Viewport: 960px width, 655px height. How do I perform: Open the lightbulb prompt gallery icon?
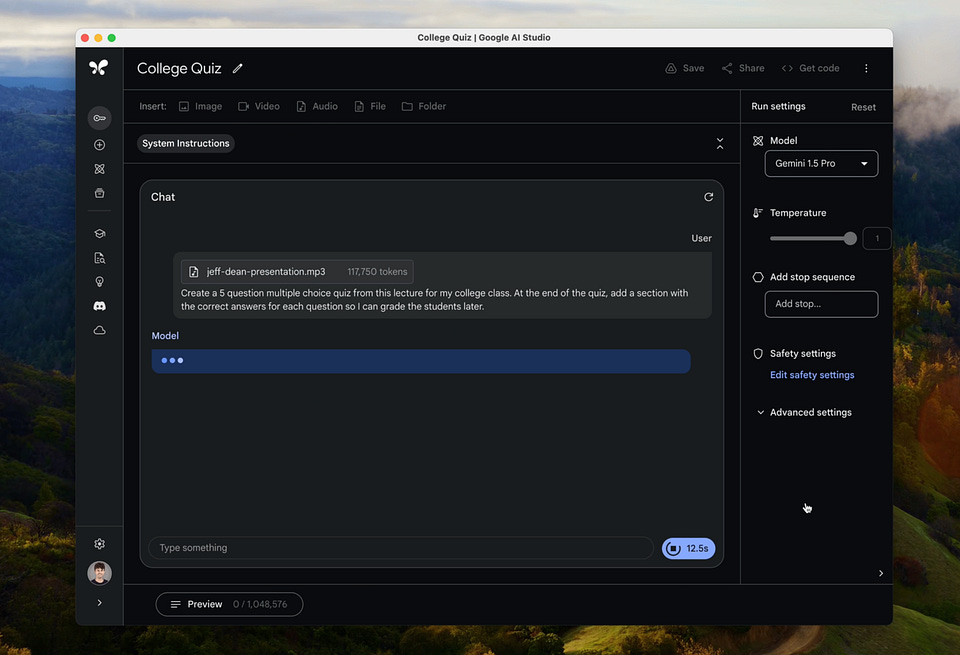[x=99, y=282]
